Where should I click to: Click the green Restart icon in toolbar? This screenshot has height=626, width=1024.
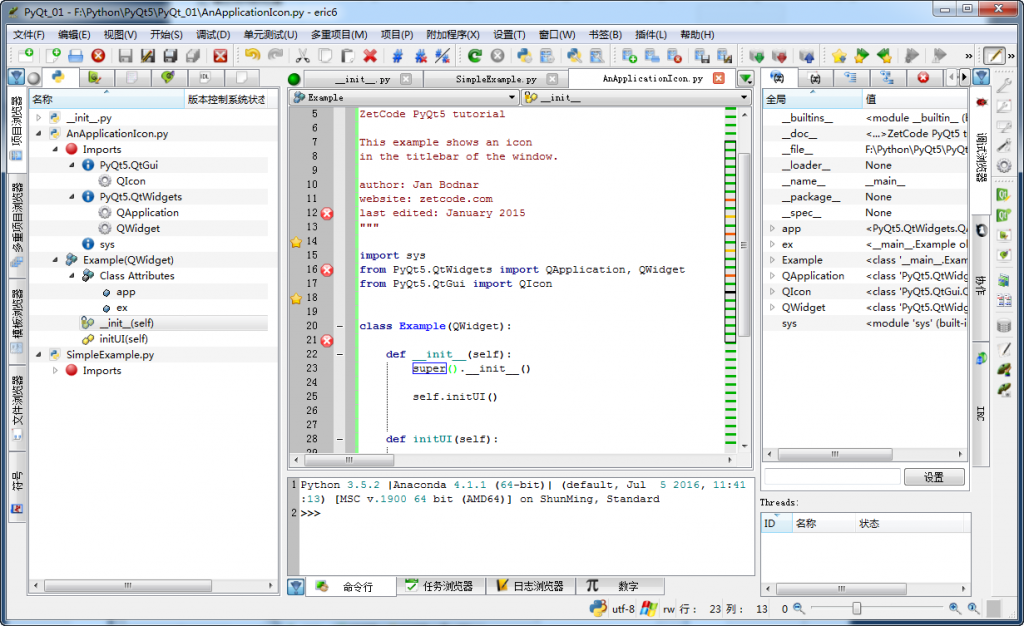pyautogui.click(x=474, y=56)
